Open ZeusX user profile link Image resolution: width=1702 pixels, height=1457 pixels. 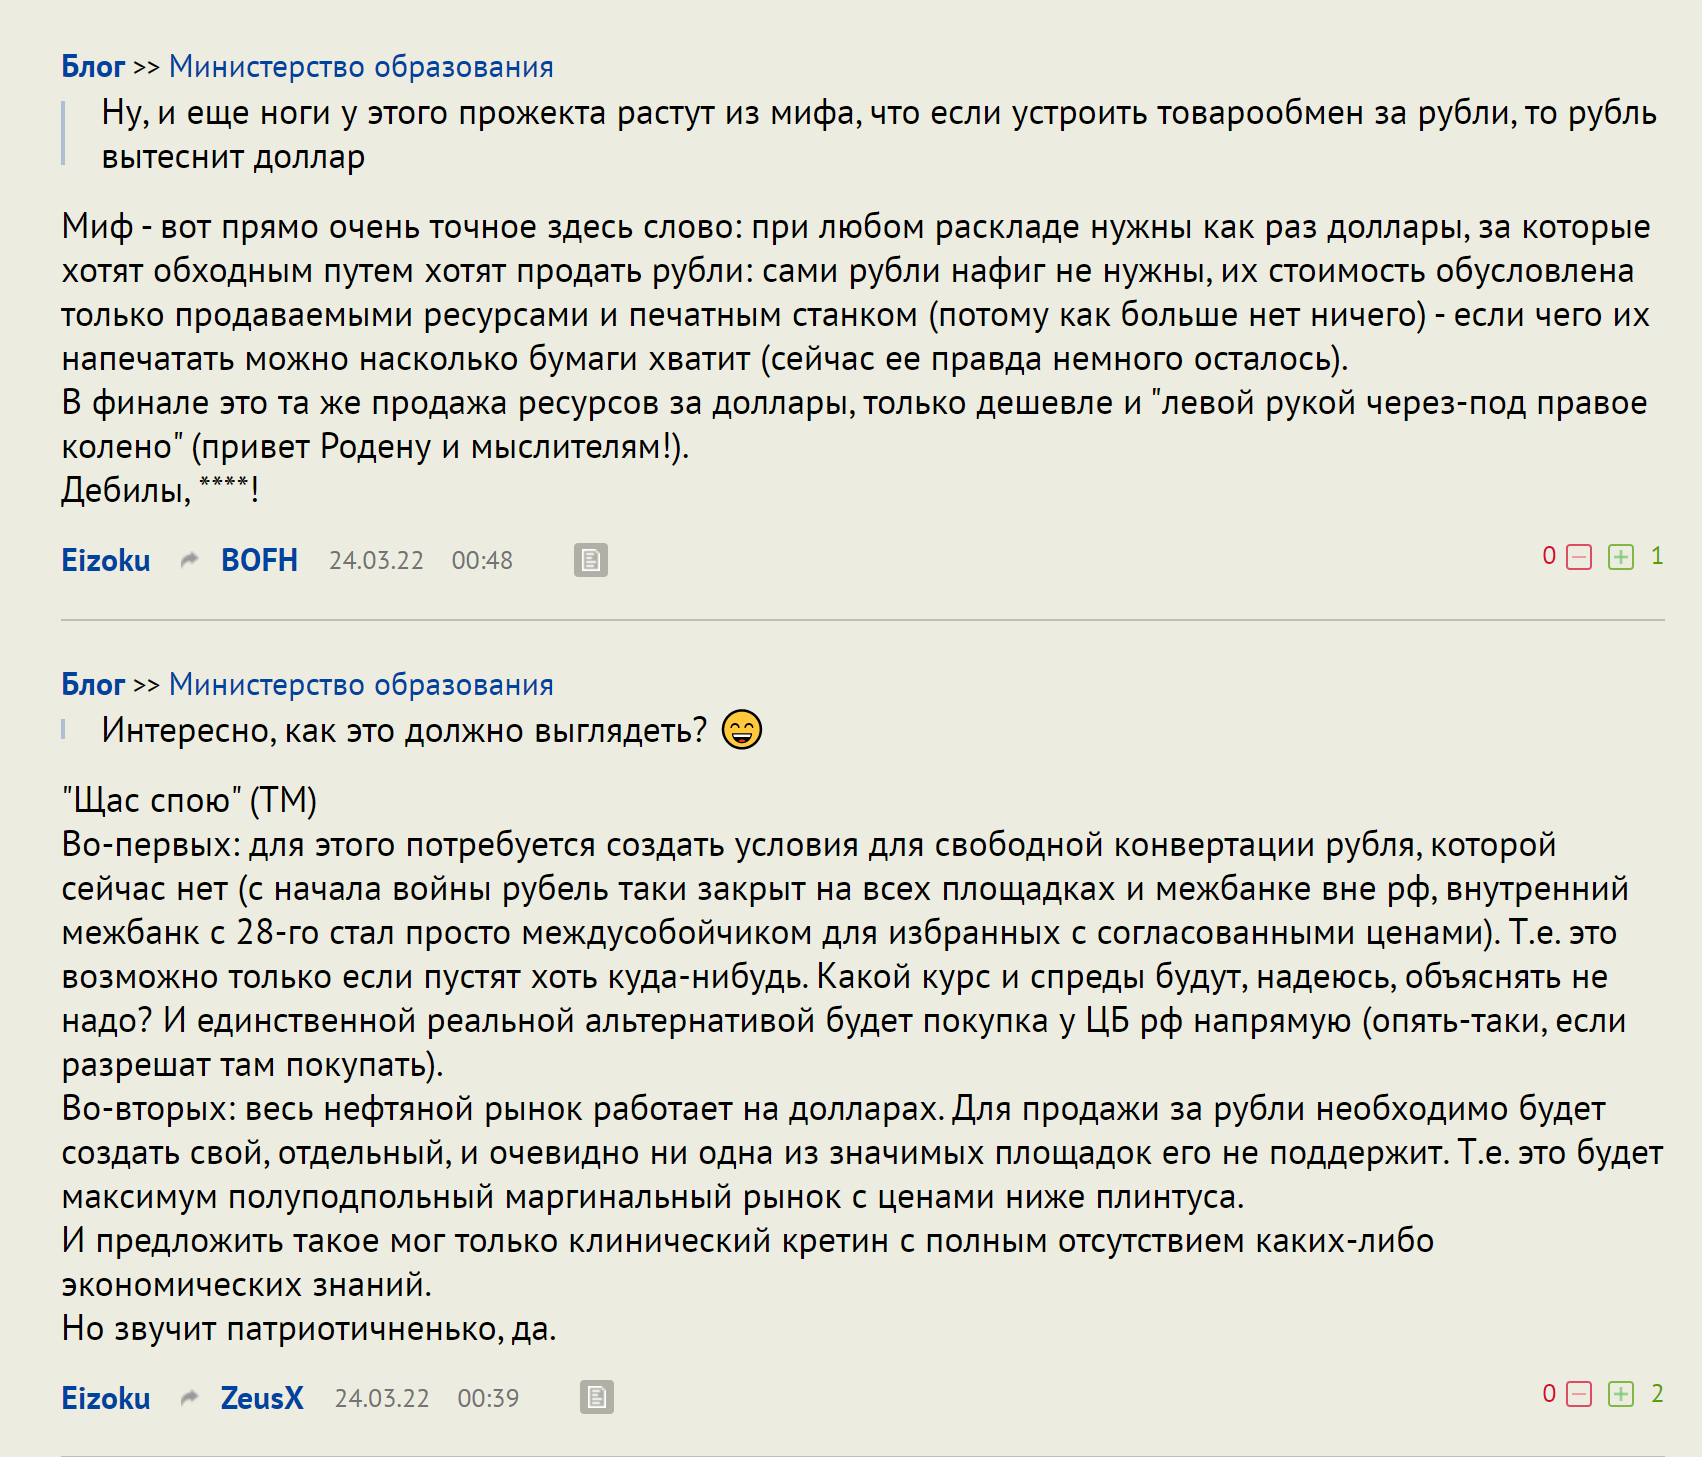262,1397
